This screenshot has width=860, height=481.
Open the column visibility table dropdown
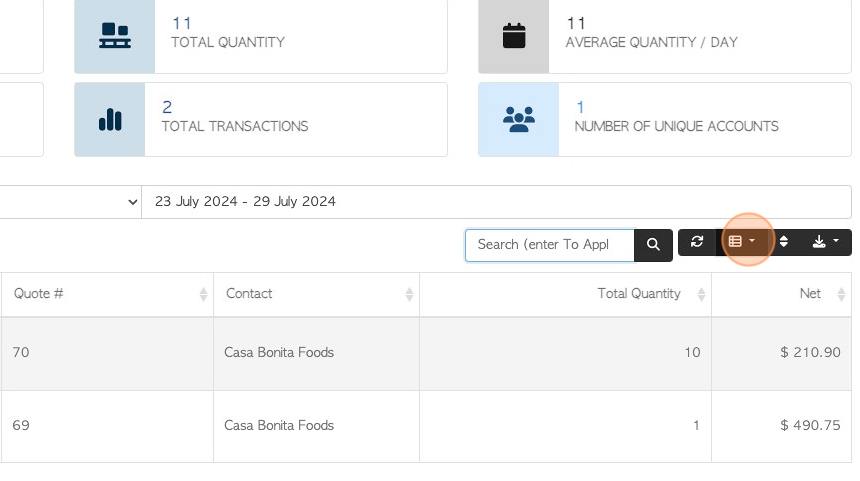(x=742, y=242)
